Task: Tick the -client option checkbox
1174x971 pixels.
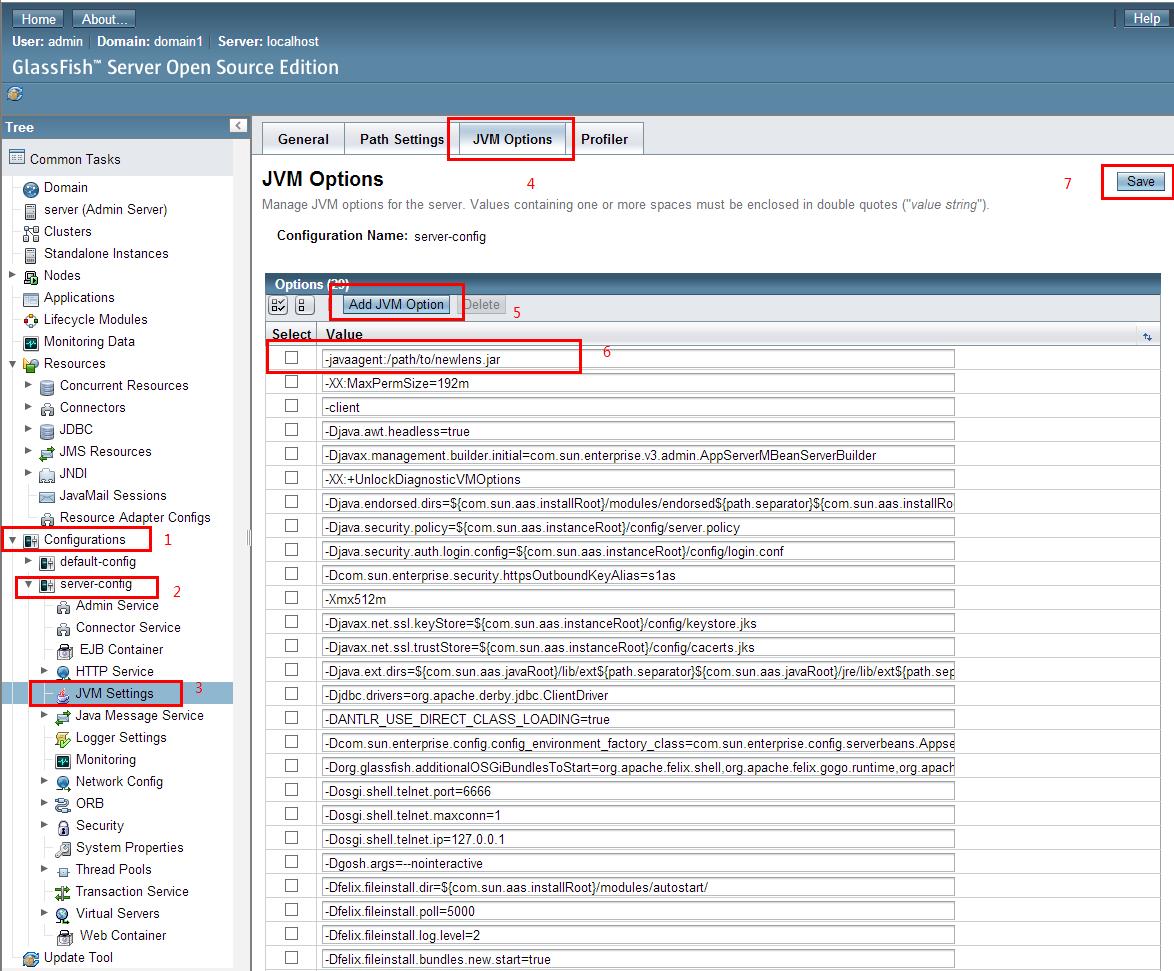Action: 291,406
